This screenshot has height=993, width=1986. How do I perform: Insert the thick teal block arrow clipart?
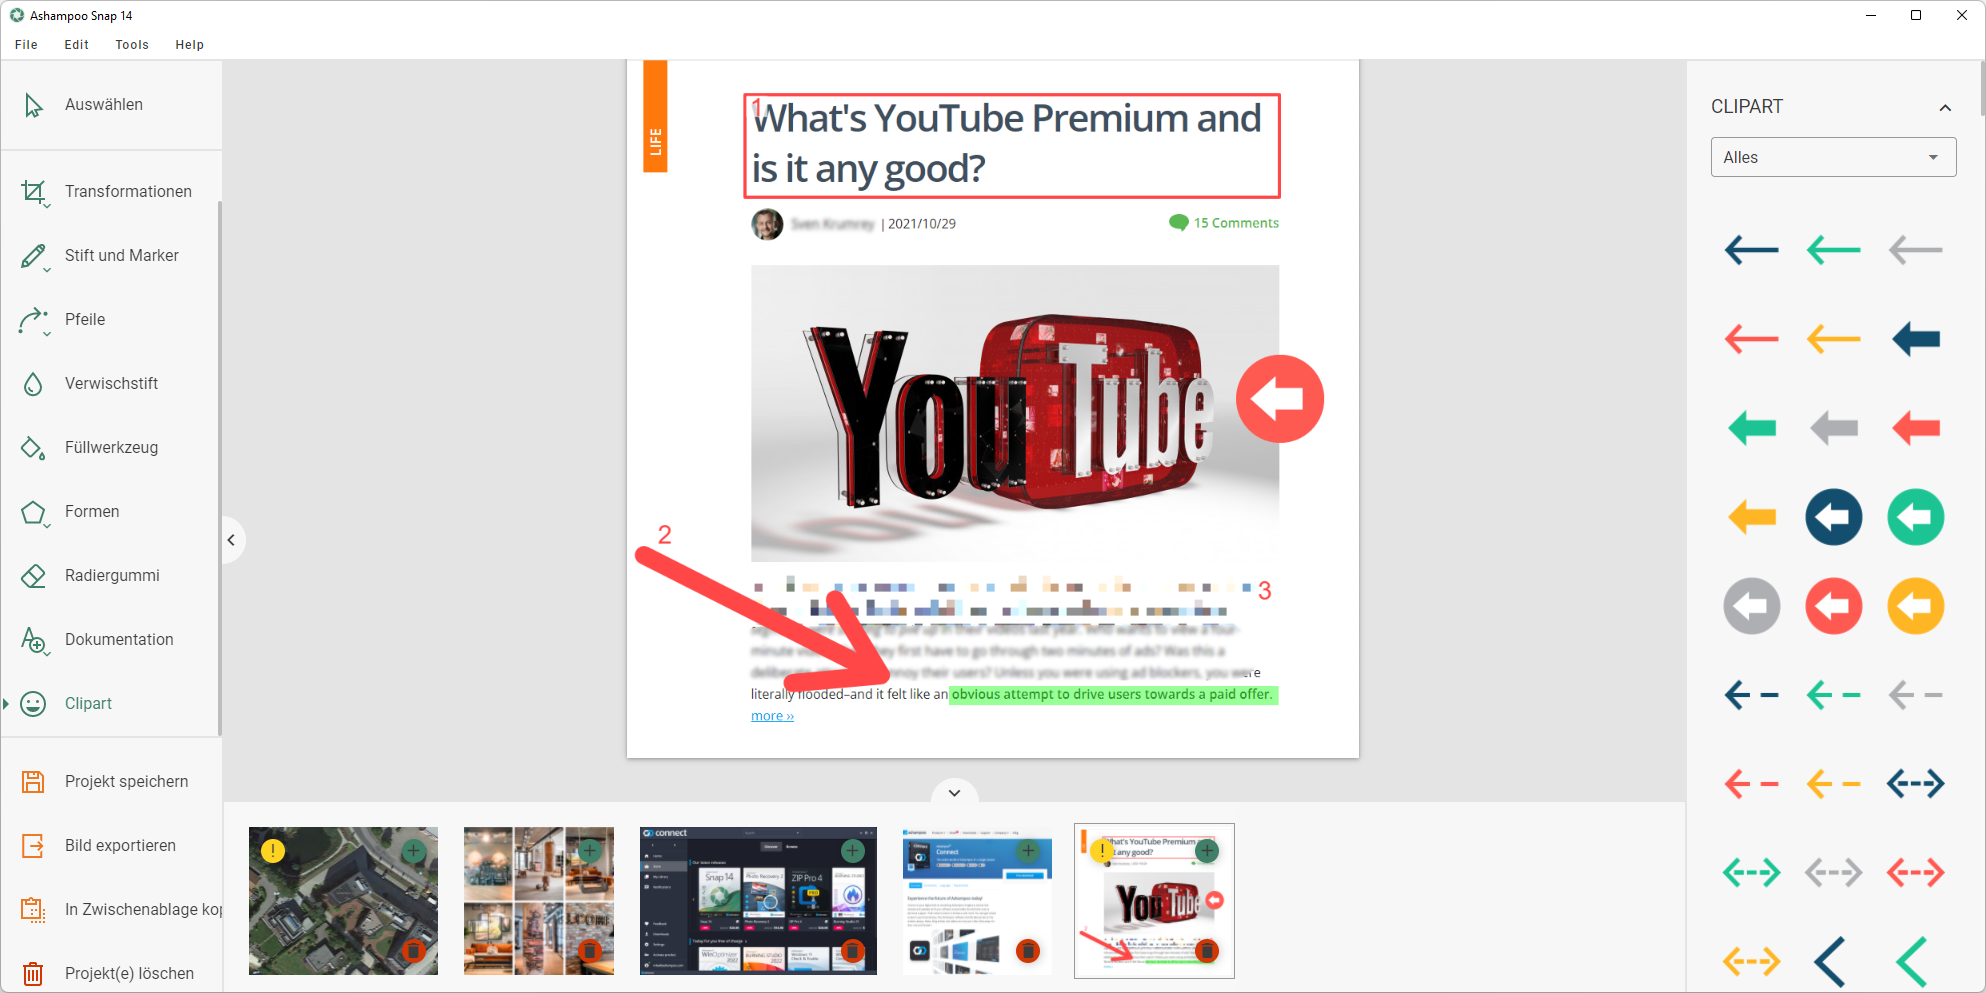pos(1752,428)
